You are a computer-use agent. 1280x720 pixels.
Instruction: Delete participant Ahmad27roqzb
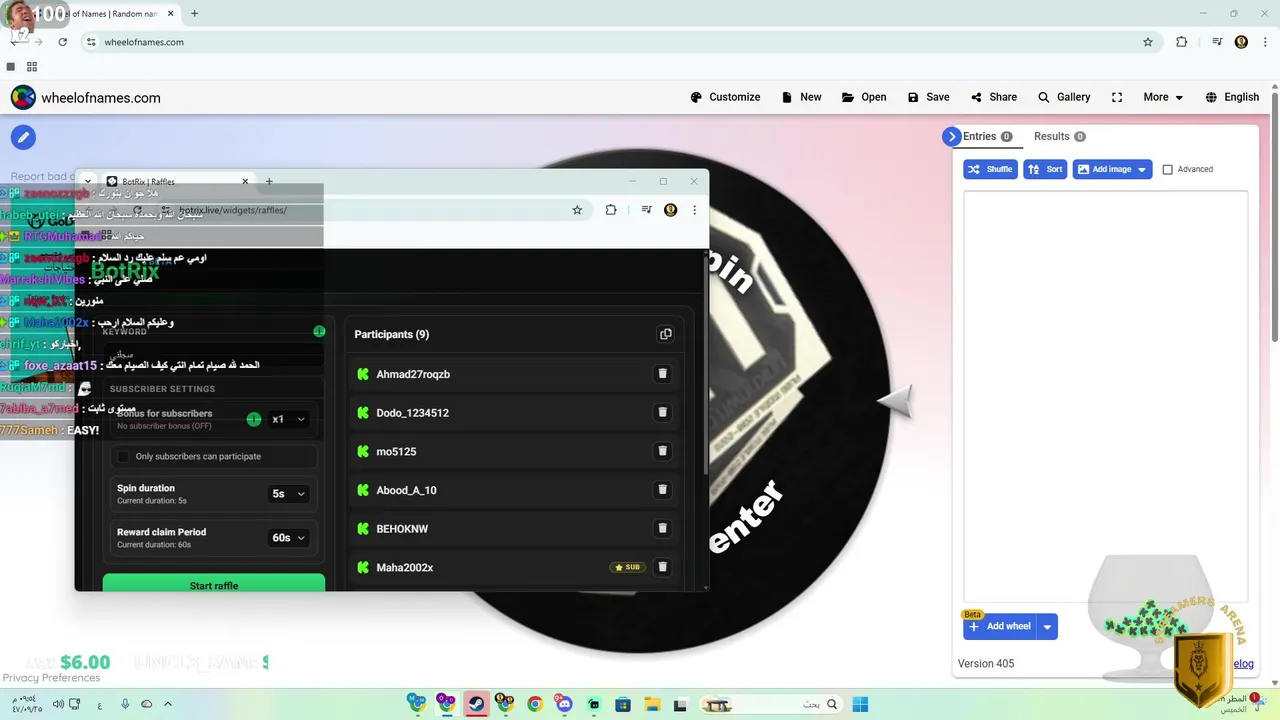click(662, 374)
